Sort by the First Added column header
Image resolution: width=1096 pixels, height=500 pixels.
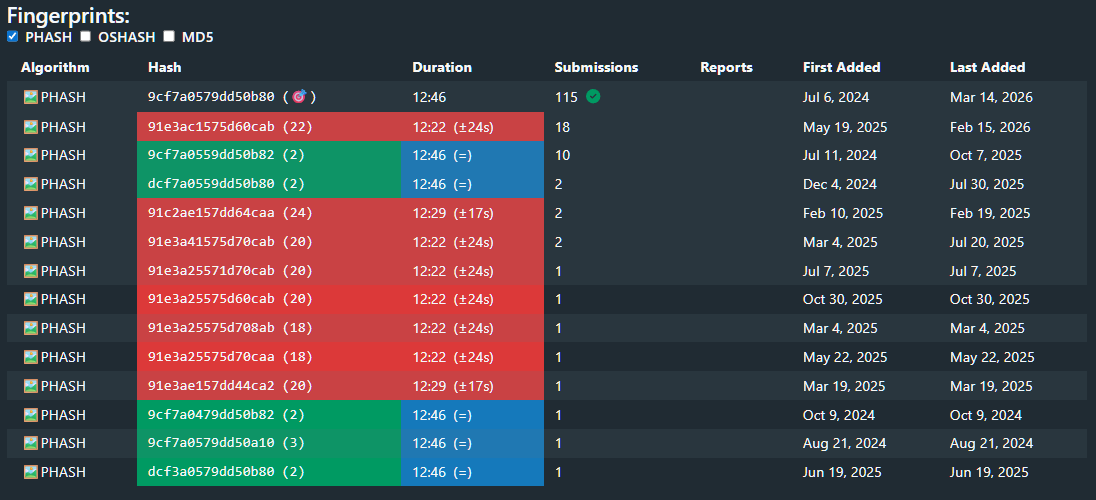(x=841, y=68)
